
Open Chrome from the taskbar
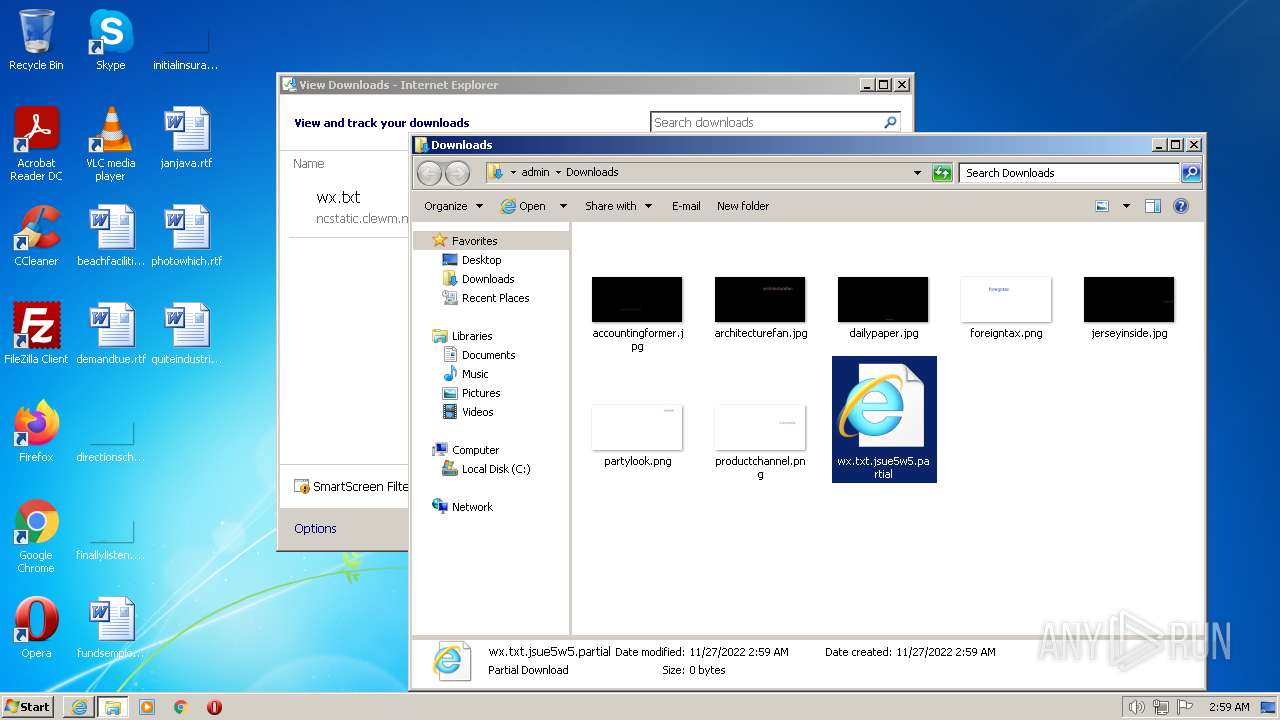180,707
